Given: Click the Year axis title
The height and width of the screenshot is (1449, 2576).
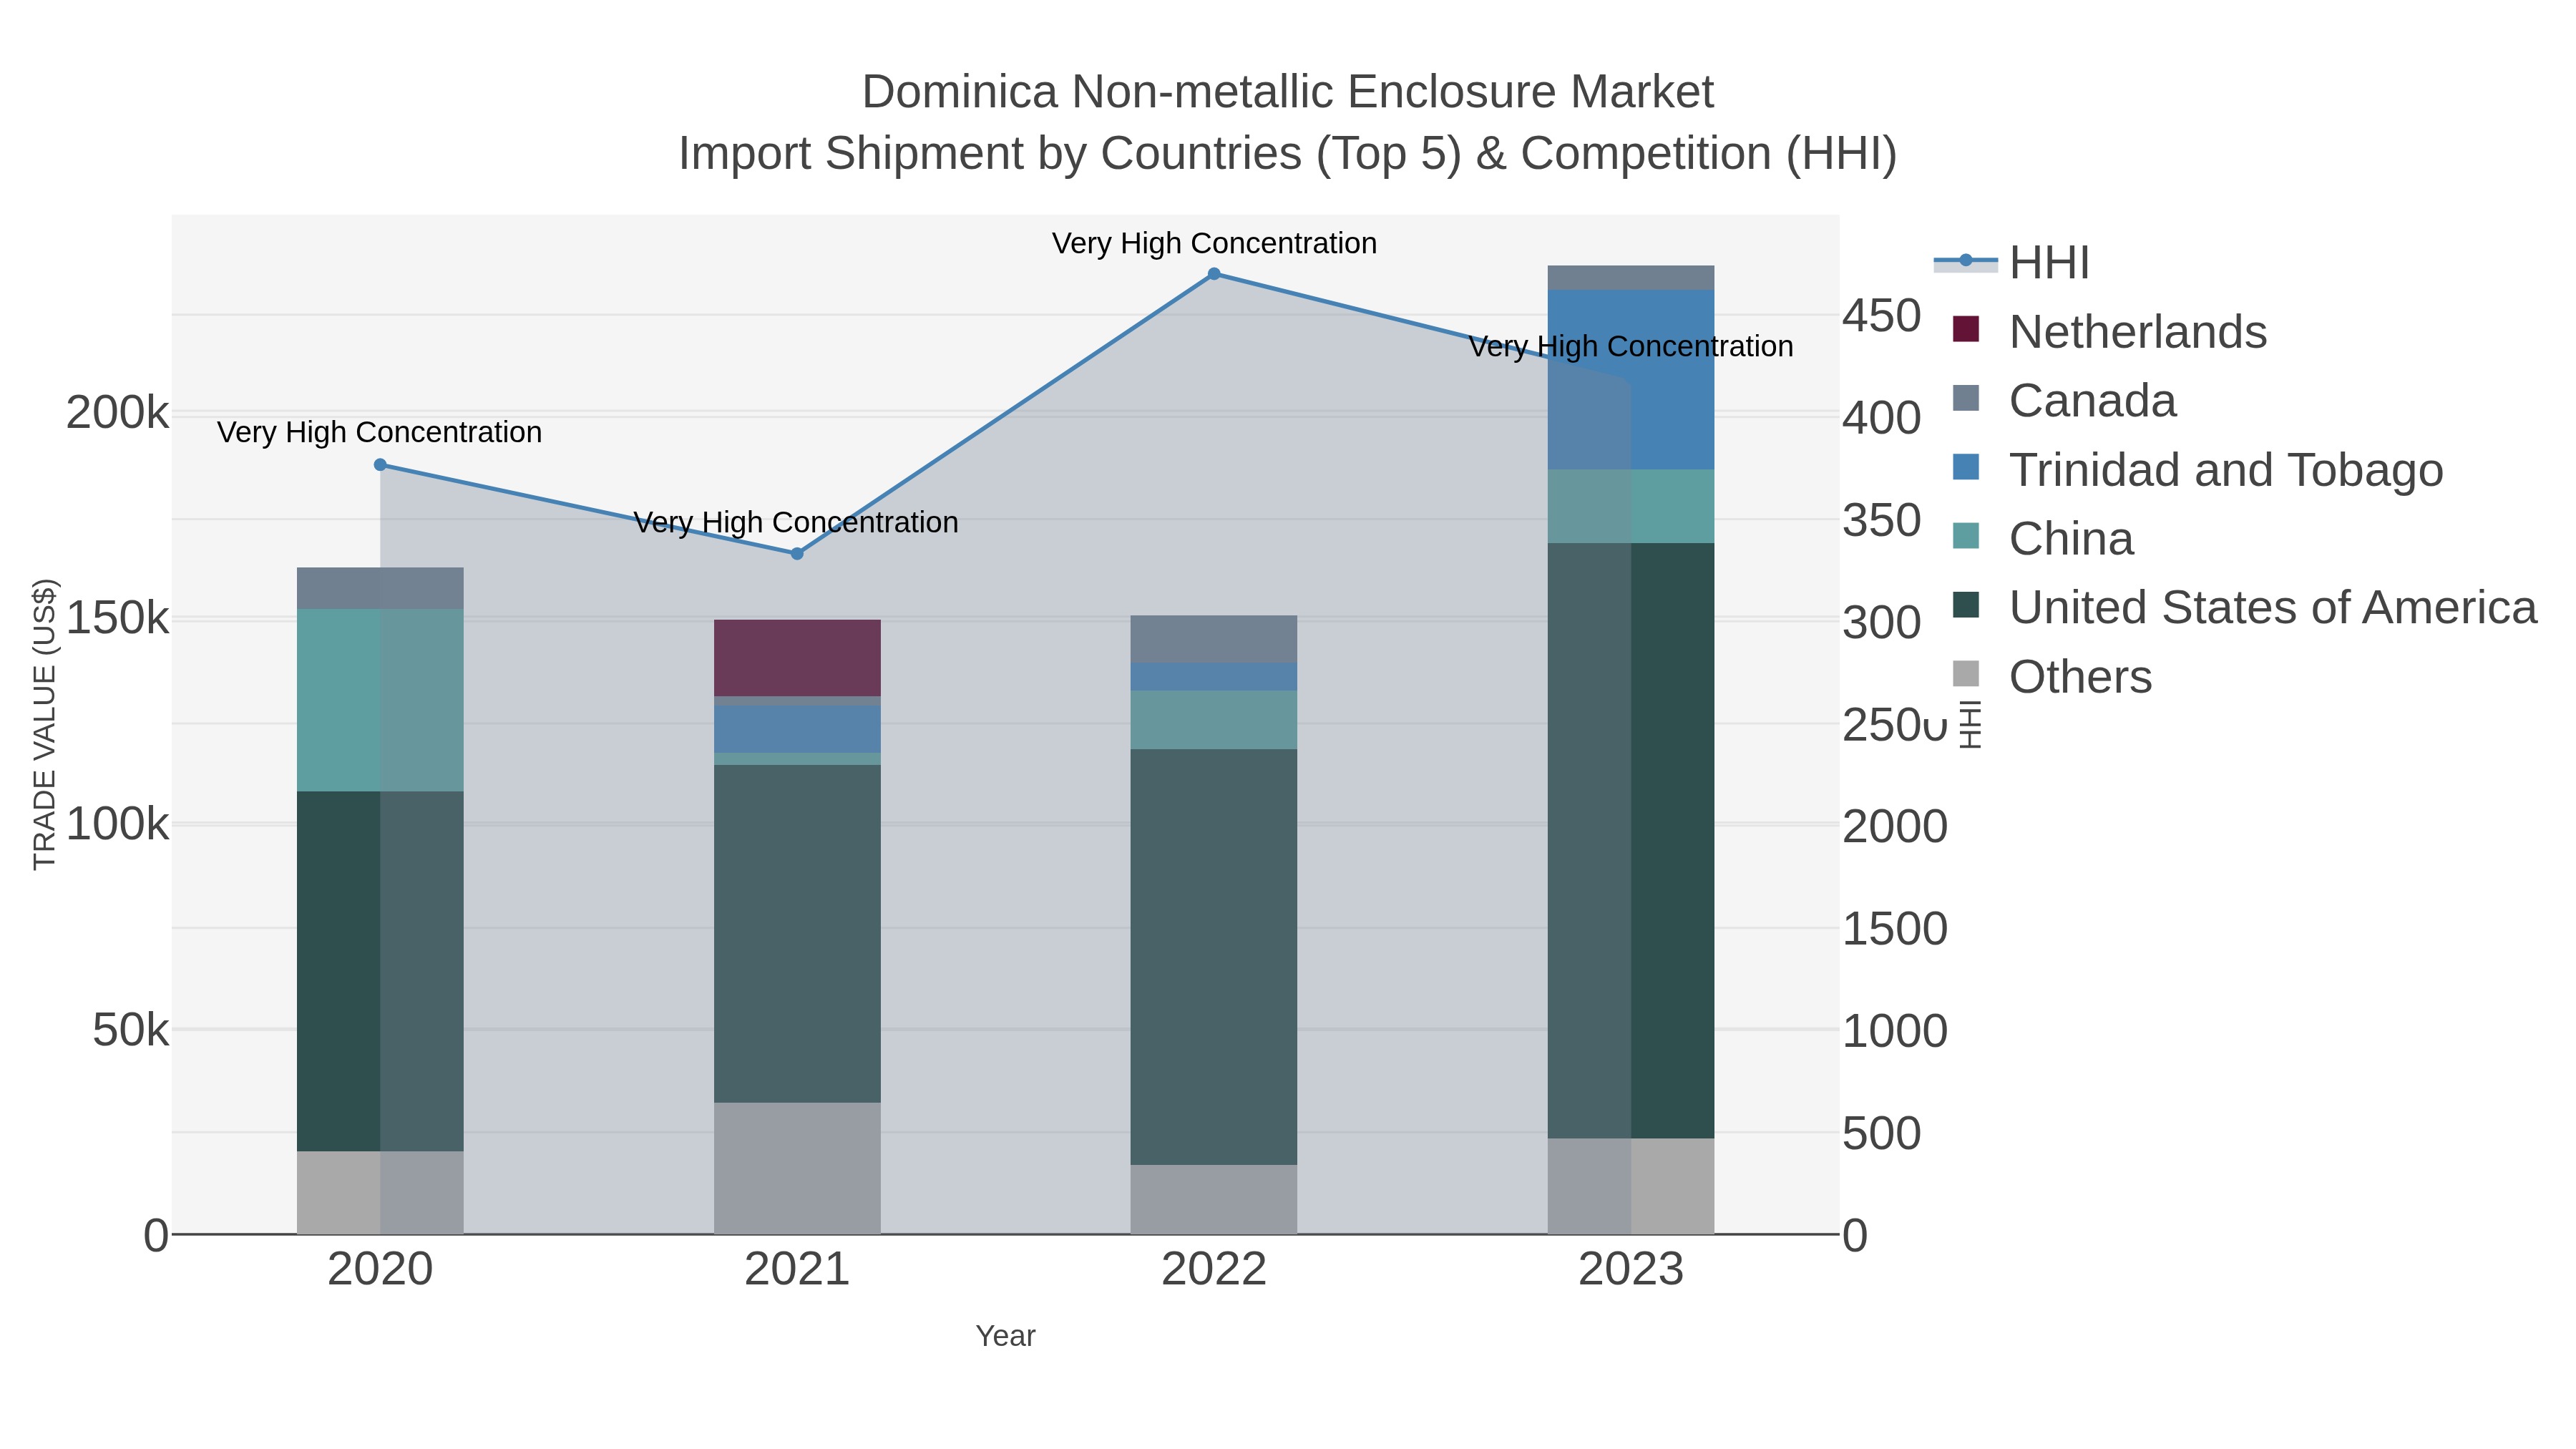Looking at the screenshot, I should coord(1005,1336).
